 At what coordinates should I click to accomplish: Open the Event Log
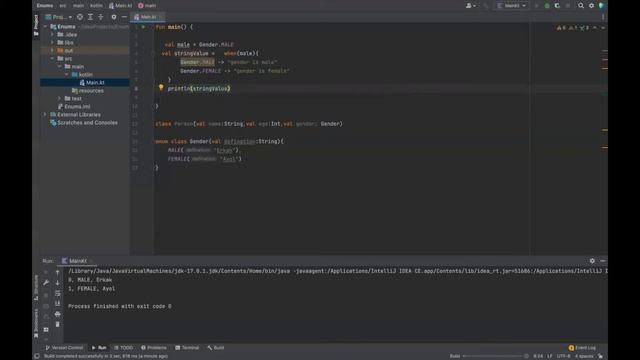[x=582, y=348]
